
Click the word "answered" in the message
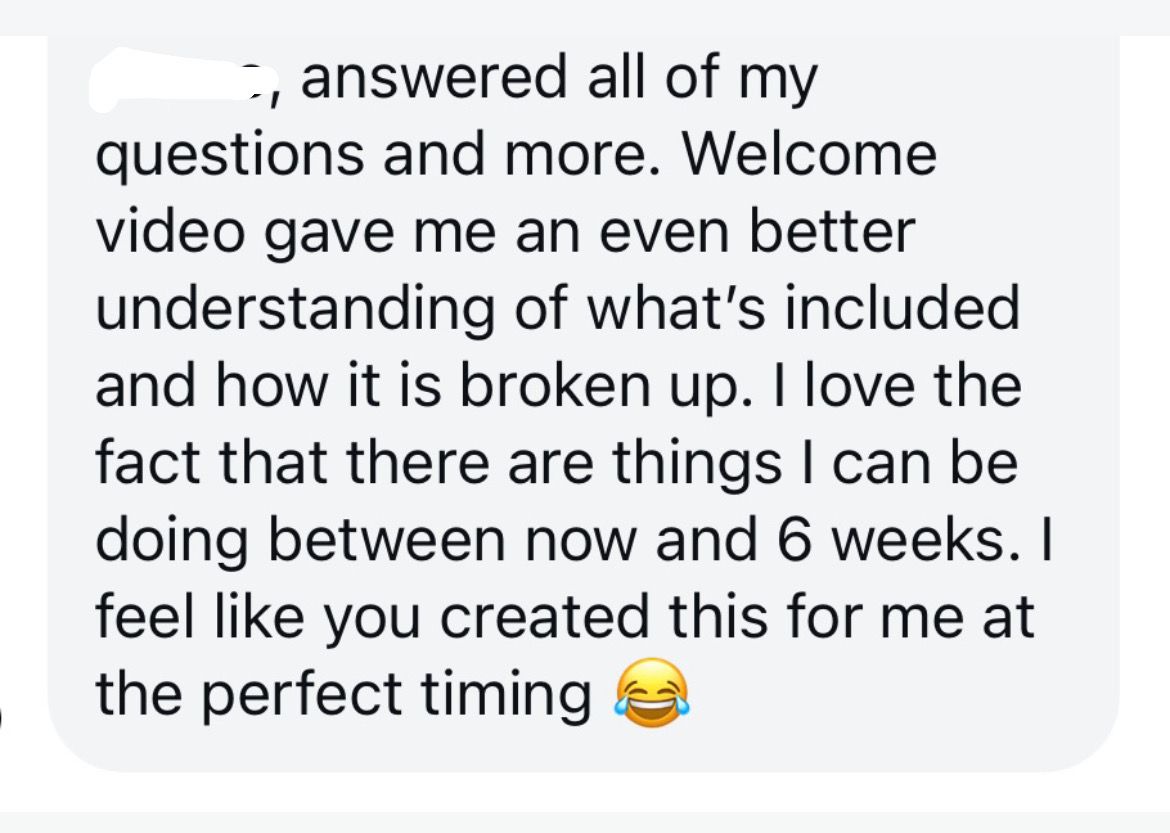pyautogui.click(x=434, y=79)
